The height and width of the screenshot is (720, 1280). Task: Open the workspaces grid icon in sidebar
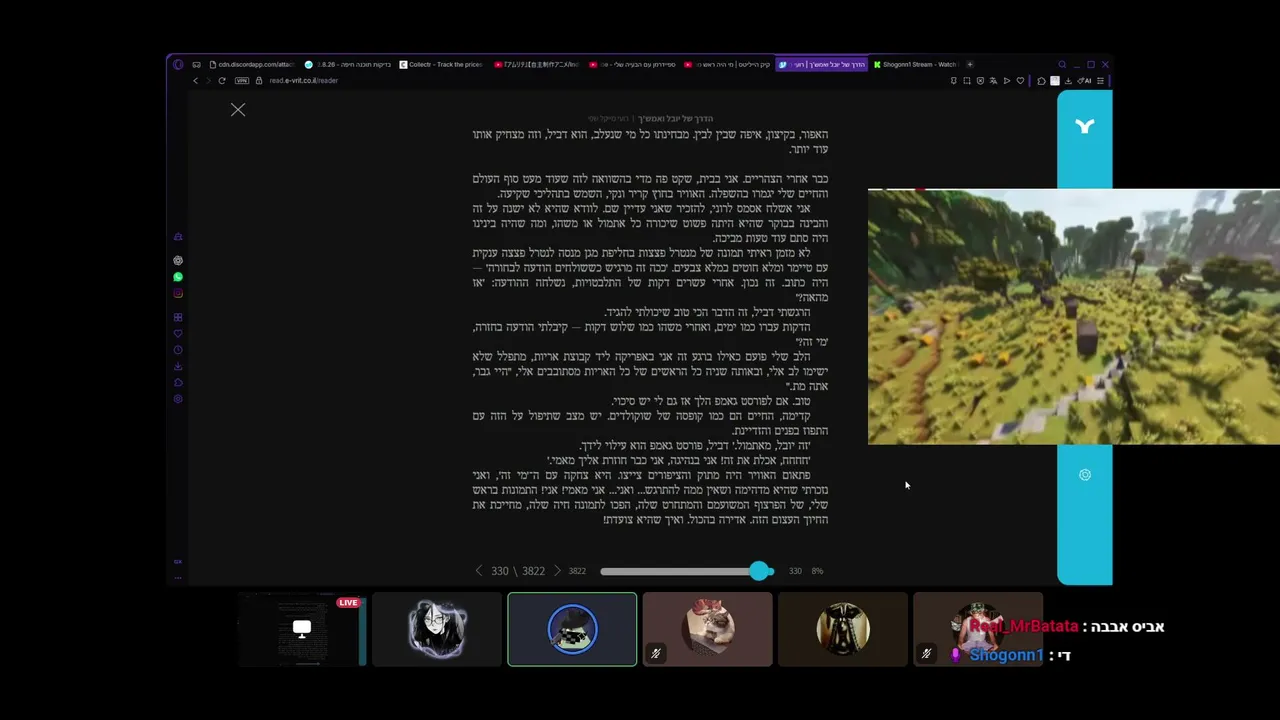(x=178, y=318)
